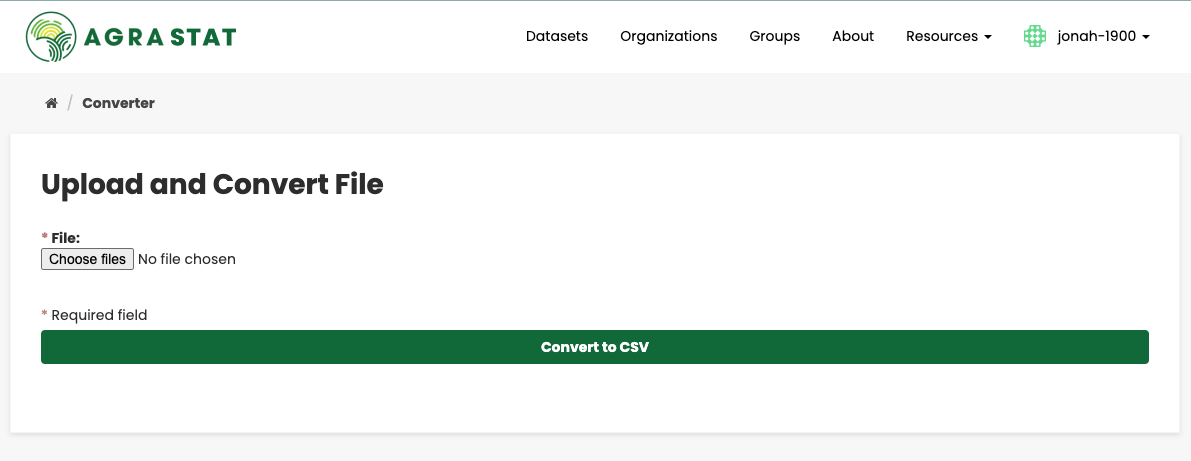Image resolution: width=1191 pixels, height=461 pixels.
Task: Click the green user avatar icon
Action: 1035,36
